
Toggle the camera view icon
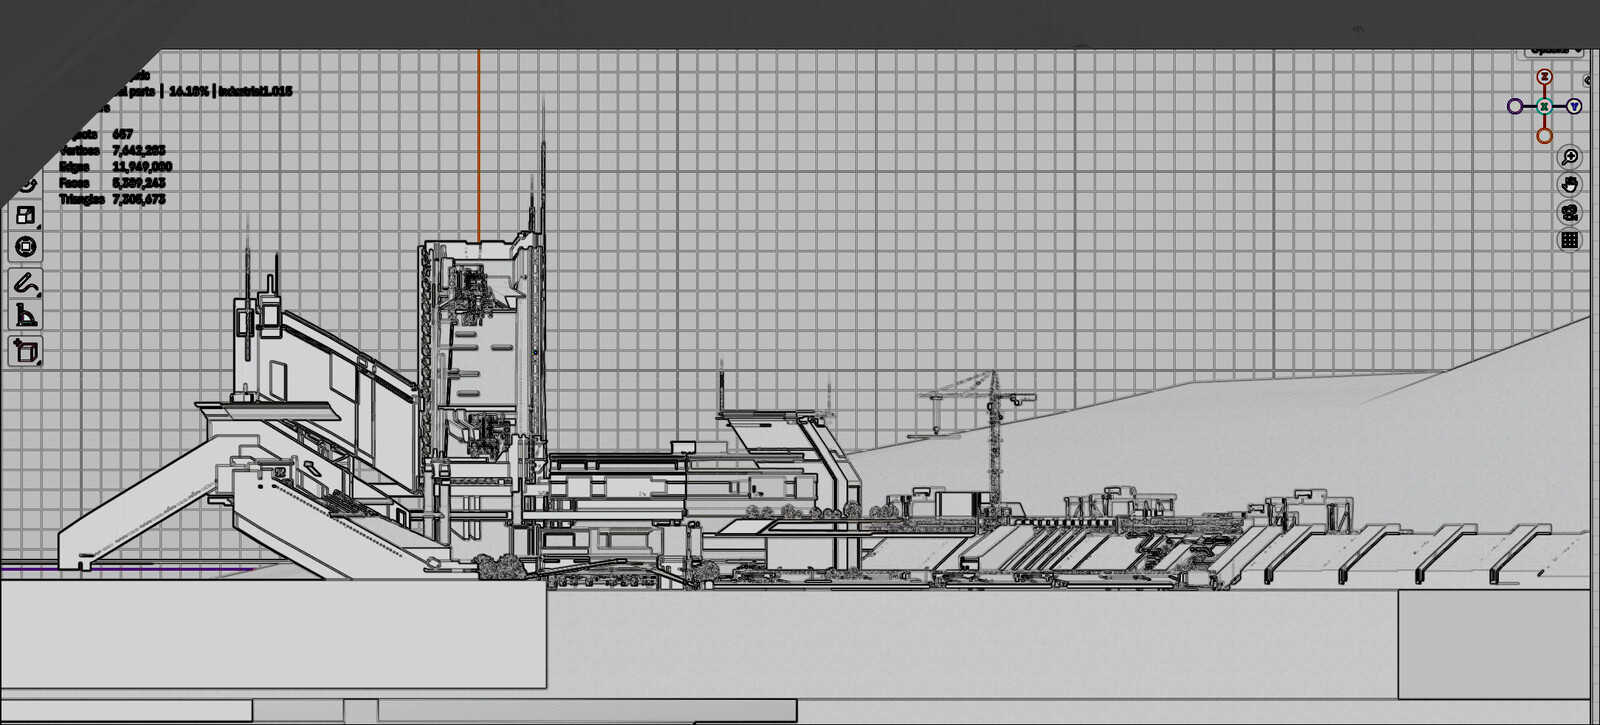[1570, 213]
